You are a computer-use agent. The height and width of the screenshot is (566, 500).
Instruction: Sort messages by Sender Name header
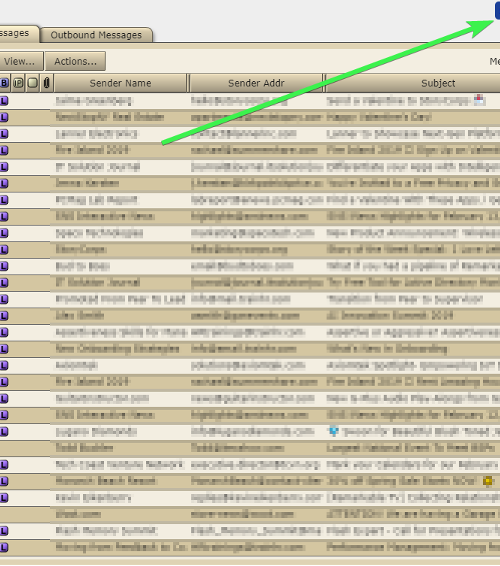(120, 83)
